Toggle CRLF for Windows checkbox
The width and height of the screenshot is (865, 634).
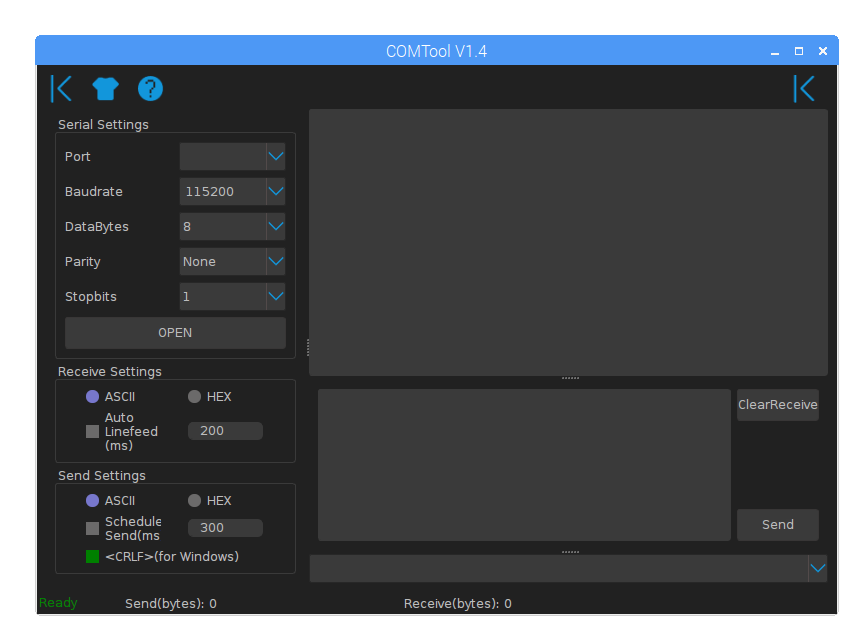tap(93, 556)
